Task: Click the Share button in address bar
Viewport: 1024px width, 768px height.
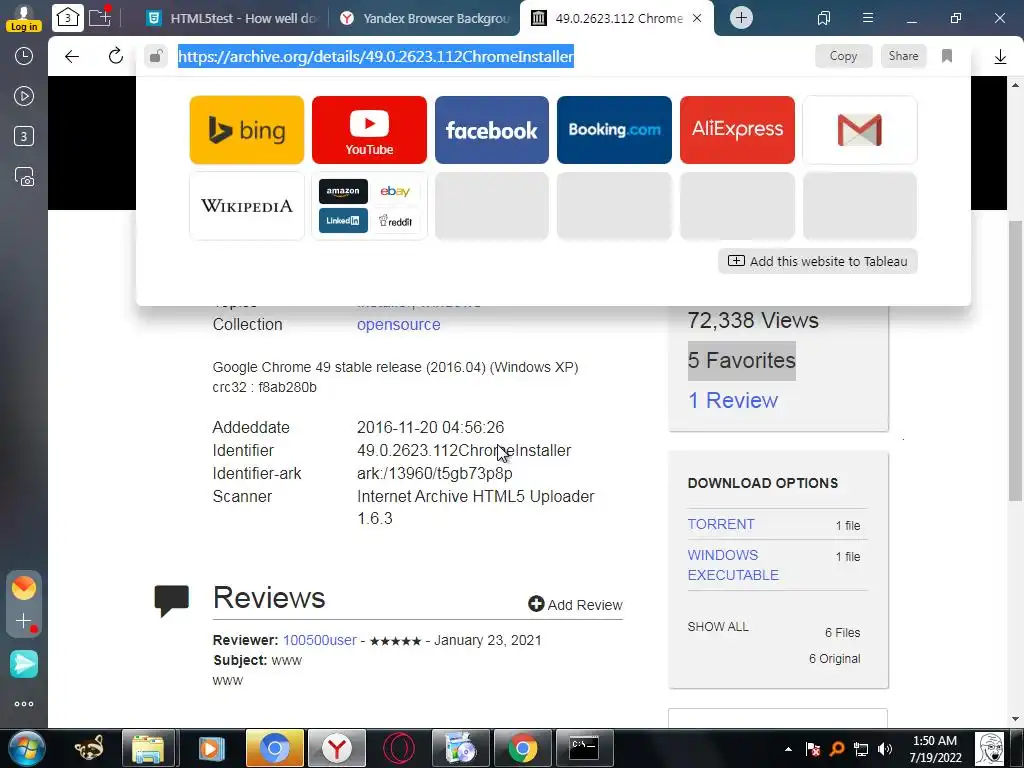Action: coord(903,56)
